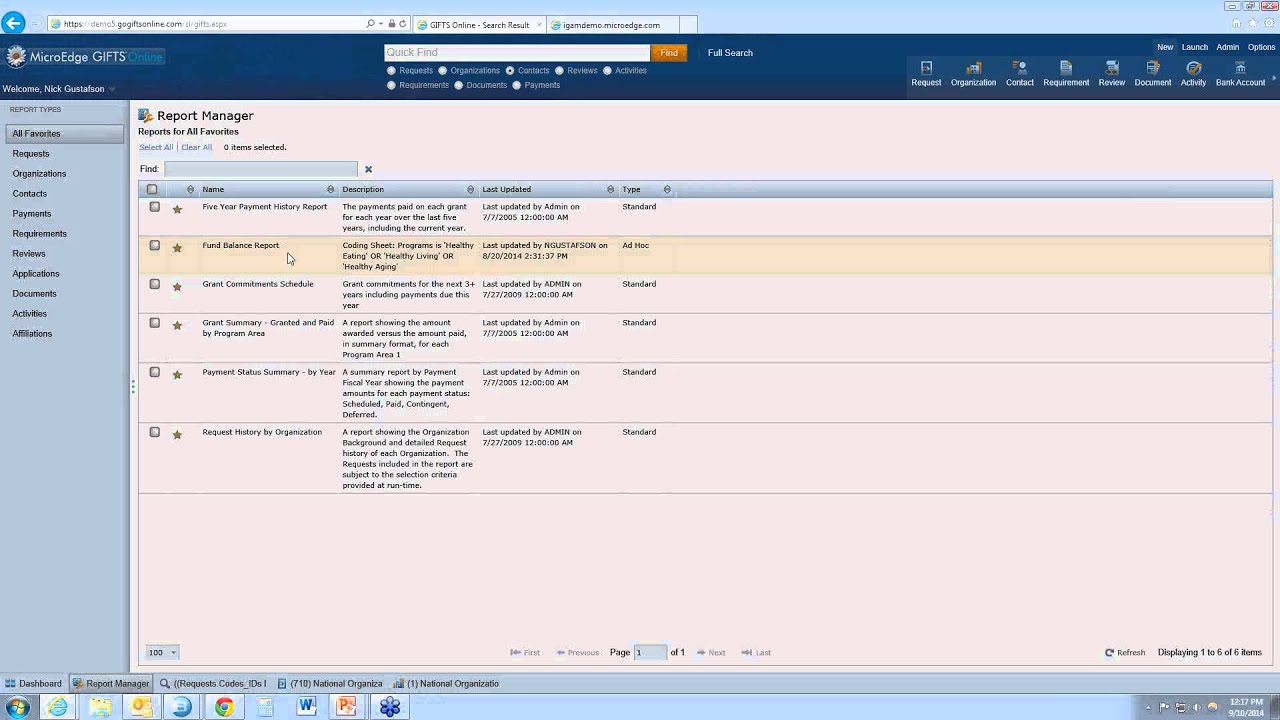Screen dimensions: 1280x720
Task: Open the Type column dropdown
Action: pos(667,189)
